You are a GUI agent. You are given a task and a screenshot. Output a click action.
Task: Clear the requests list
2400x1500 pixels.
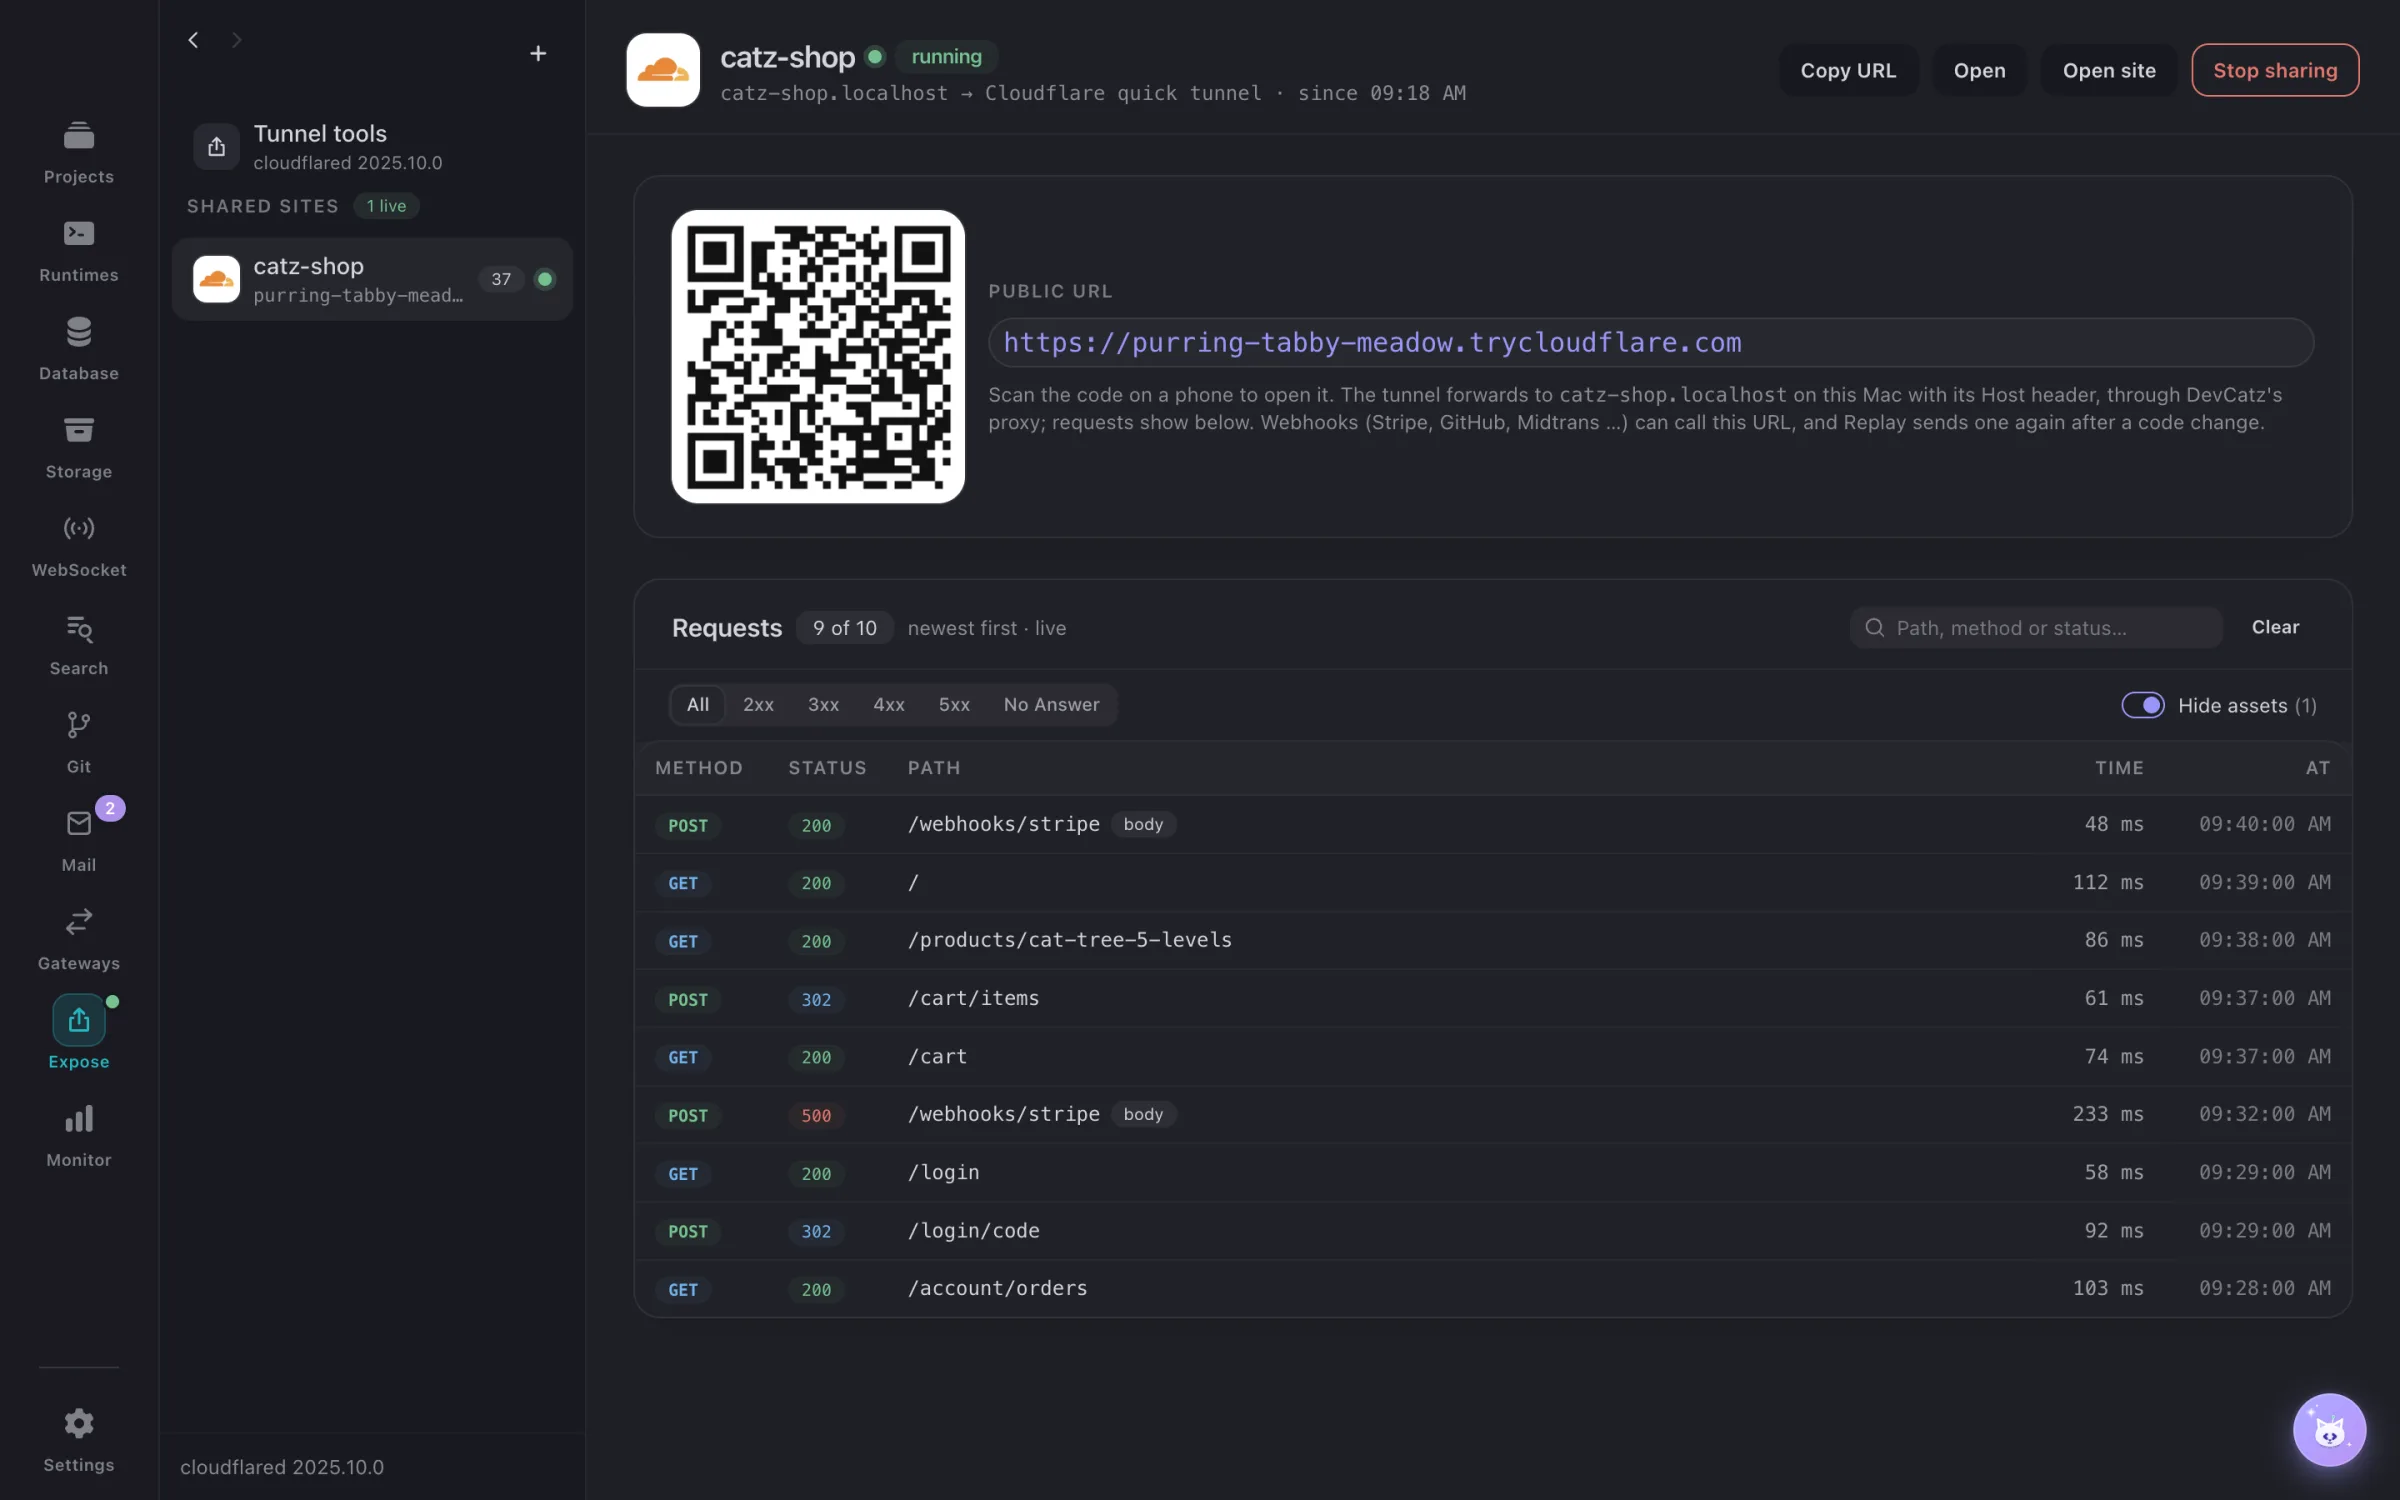point(2275,627)
